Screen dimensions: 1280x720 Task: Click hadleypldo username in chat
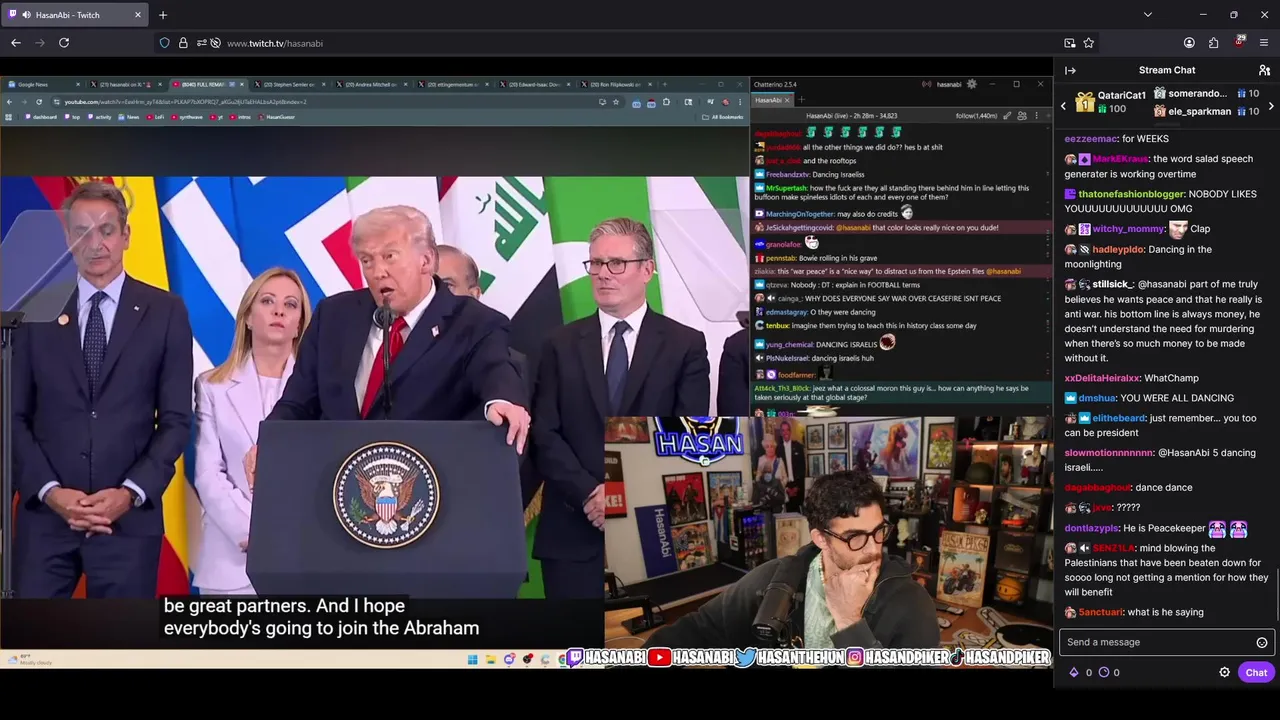[x=1117, y=250]
